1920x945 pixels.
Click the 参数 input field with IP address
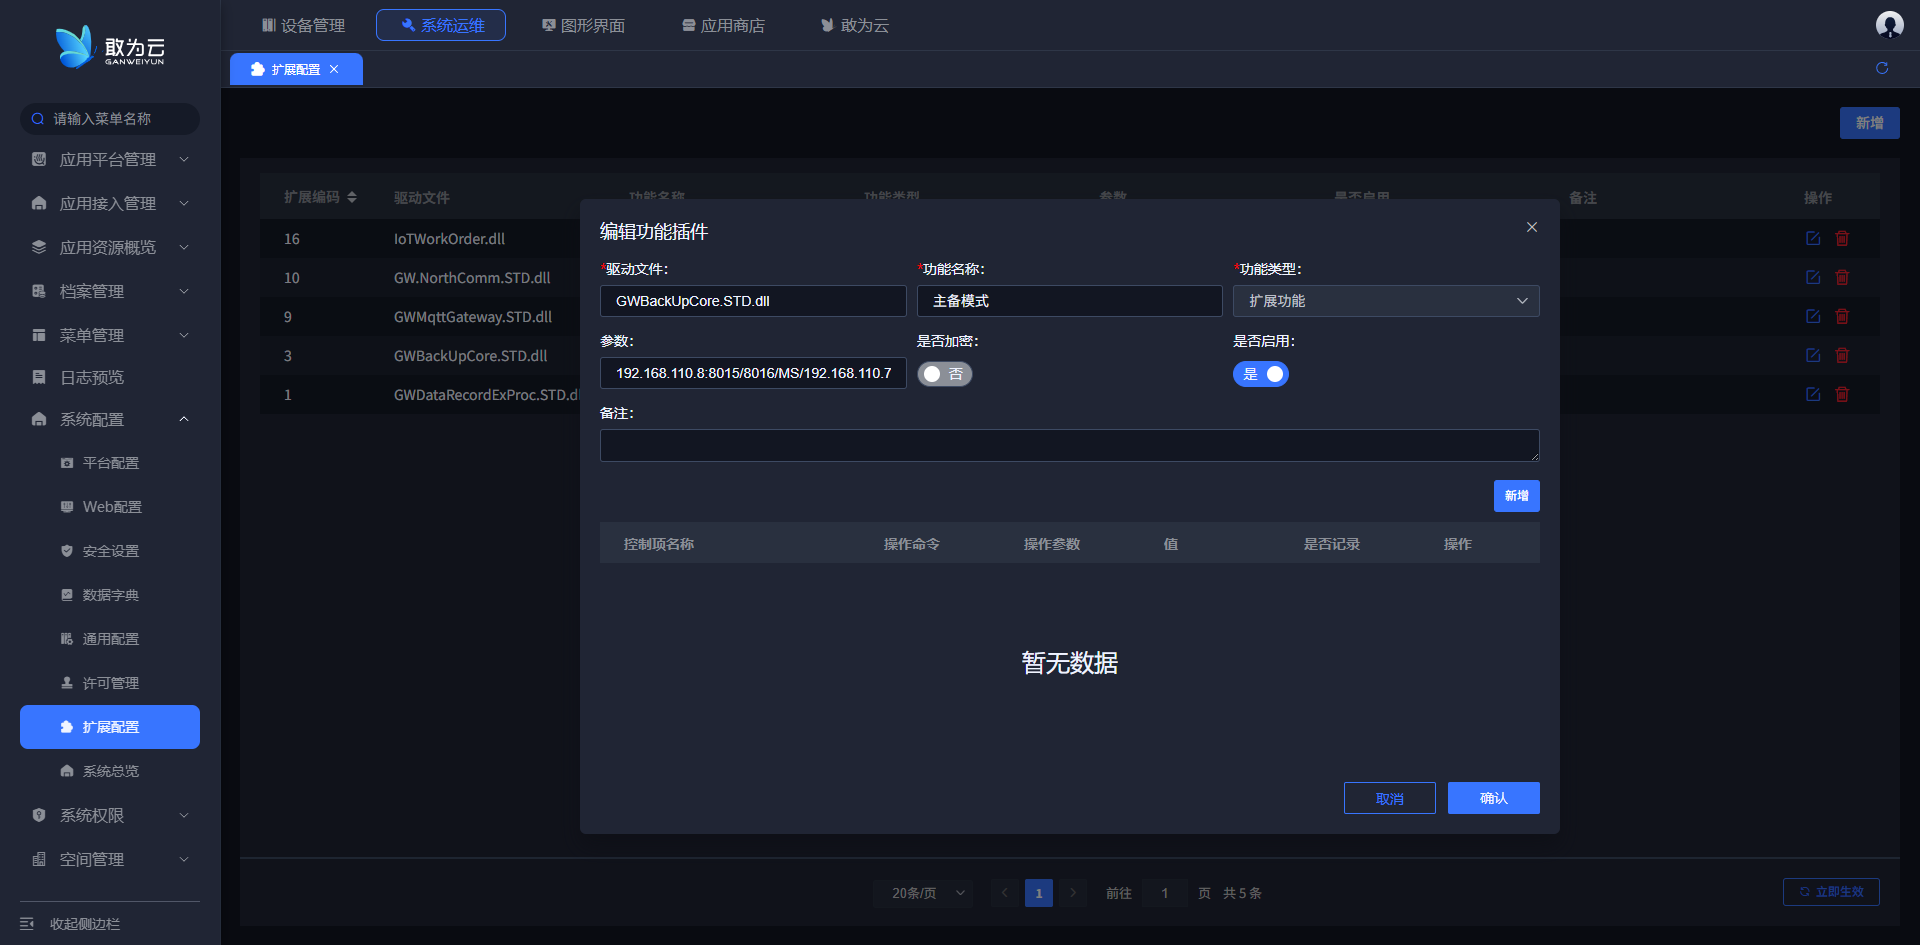pyautogui.click(x=752, y=373)
